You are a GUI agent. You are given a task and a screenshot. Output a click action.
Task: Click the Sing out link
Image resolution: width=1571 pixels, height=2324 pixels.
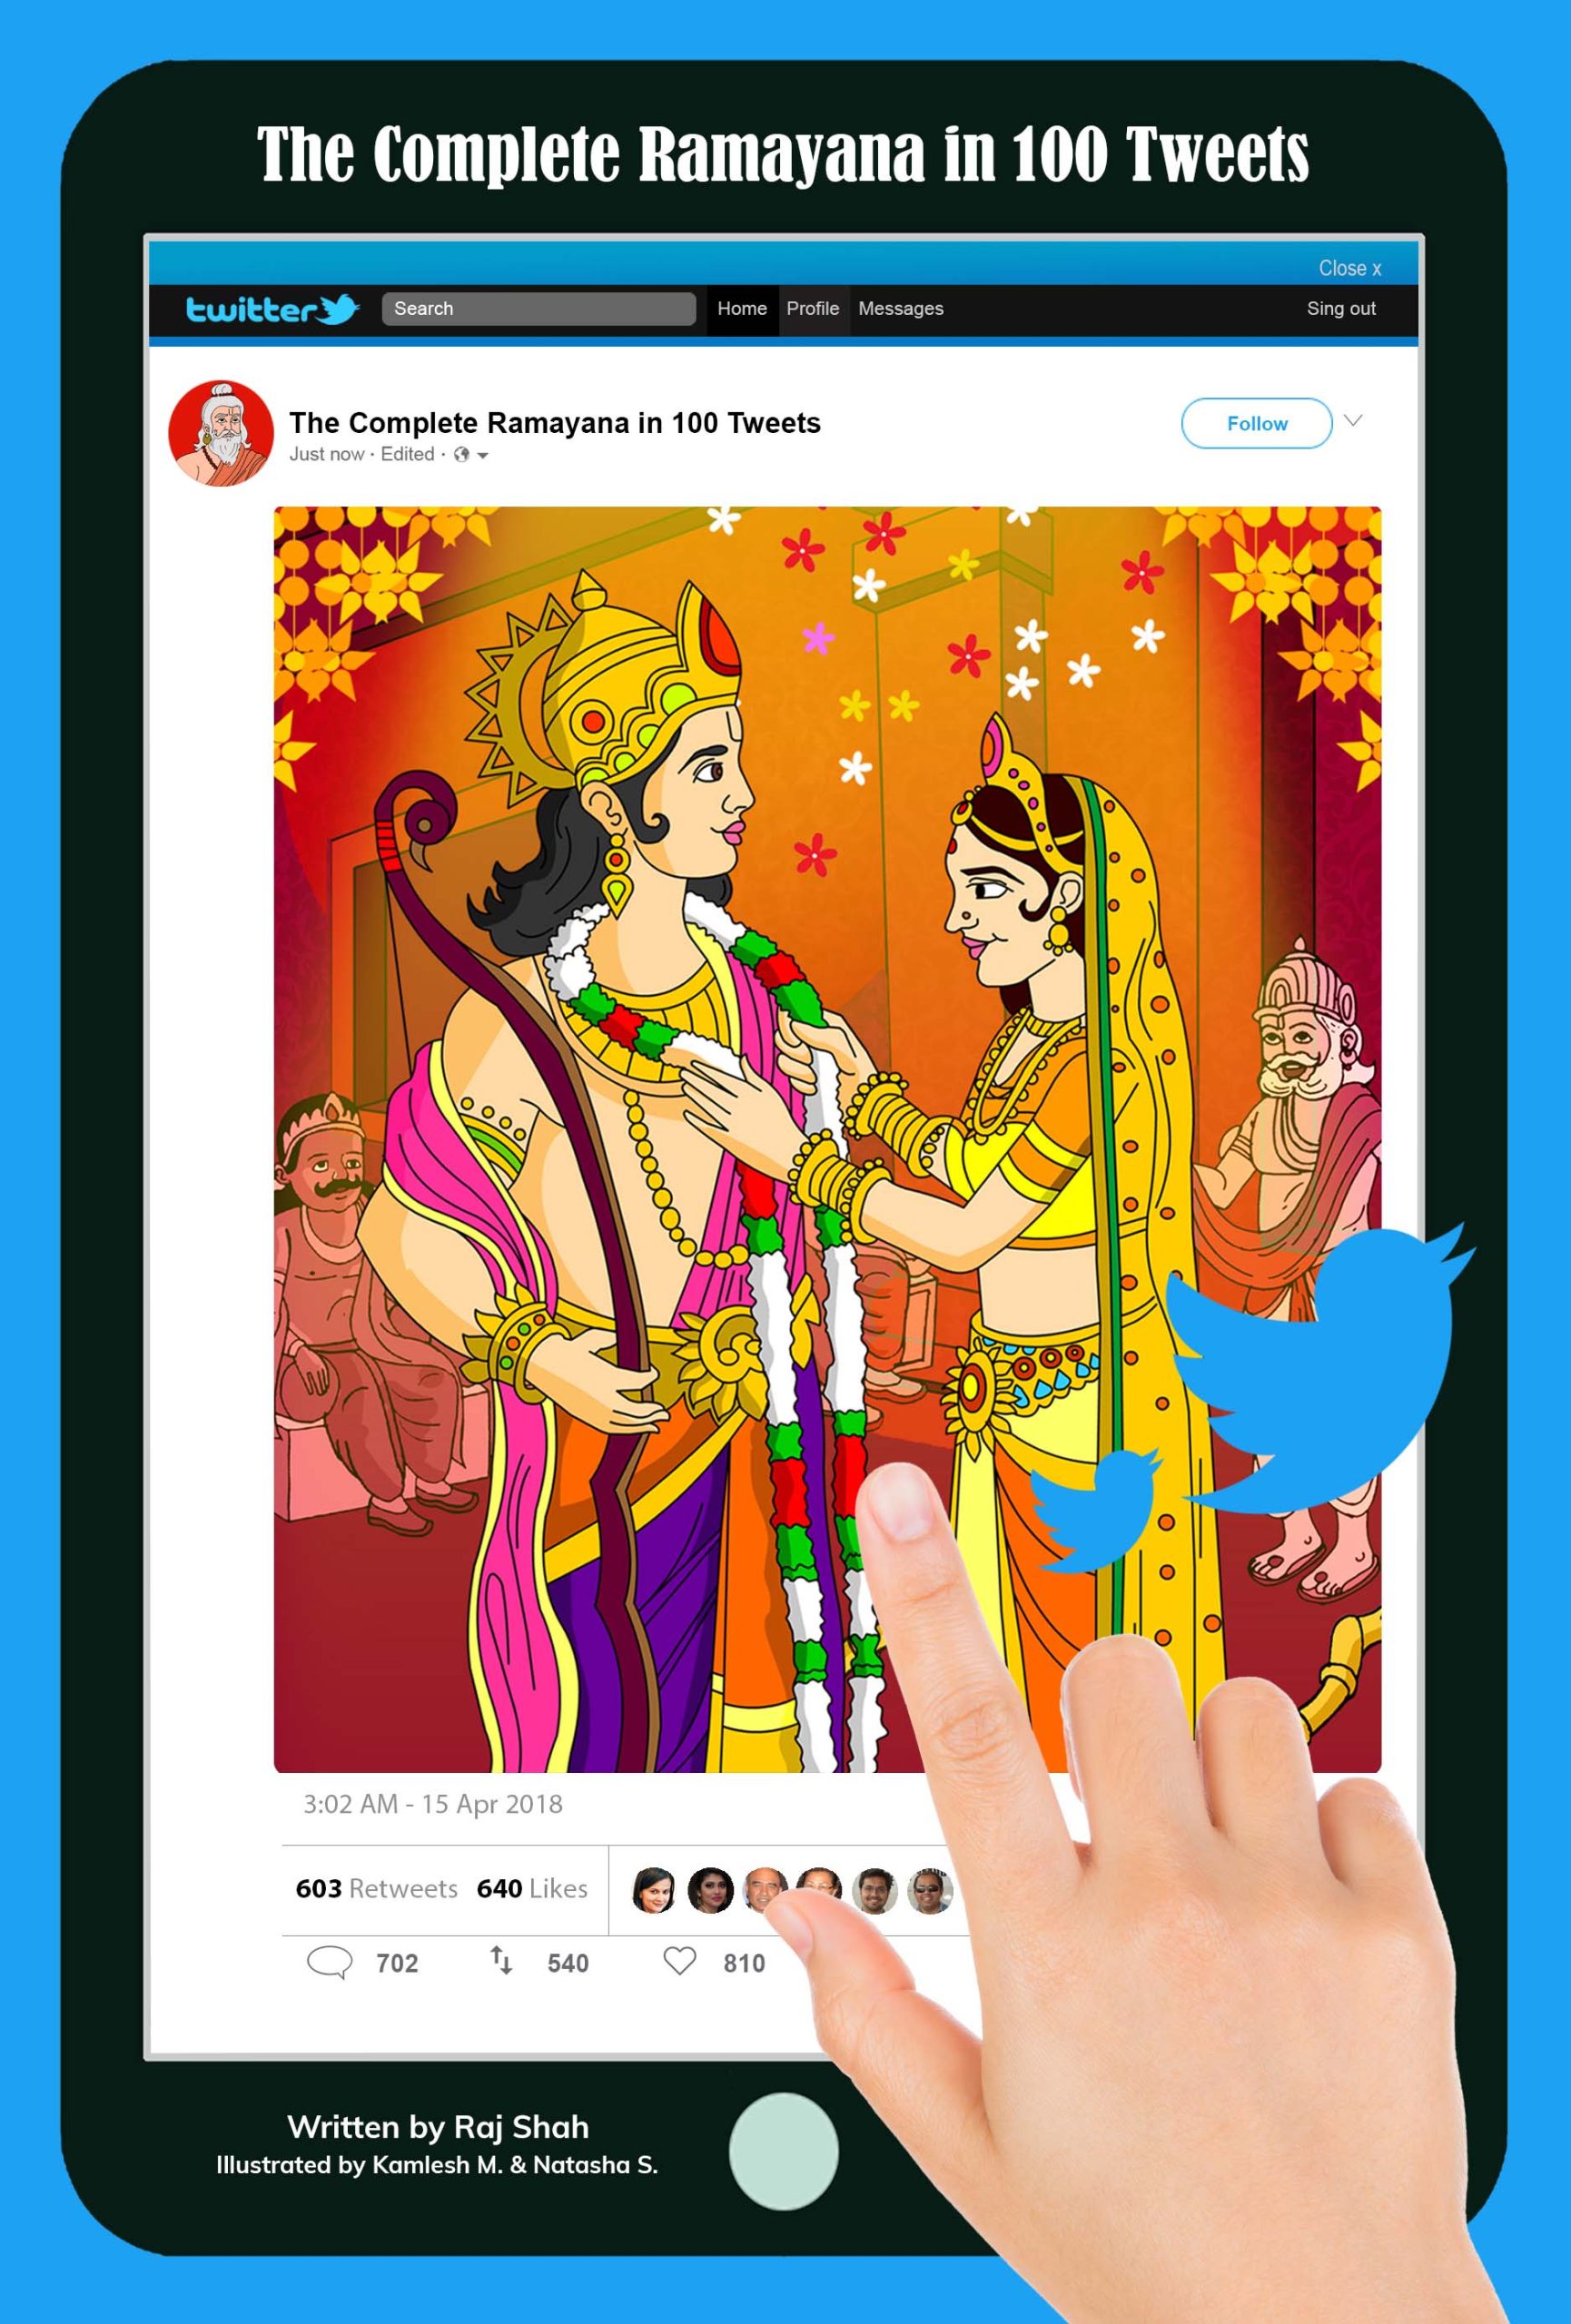1341,309
